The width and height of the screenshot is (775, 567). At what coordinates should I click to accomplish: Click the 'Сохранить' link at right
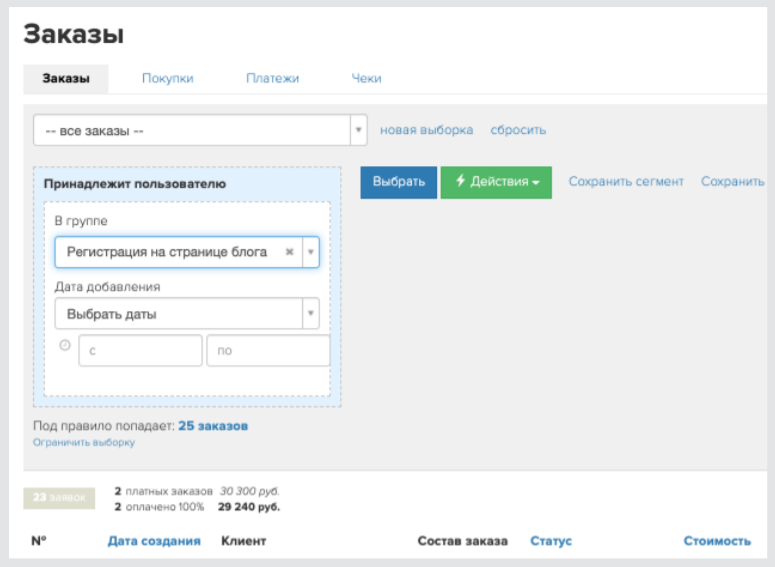pyautogui.click(x=732, y=181)
